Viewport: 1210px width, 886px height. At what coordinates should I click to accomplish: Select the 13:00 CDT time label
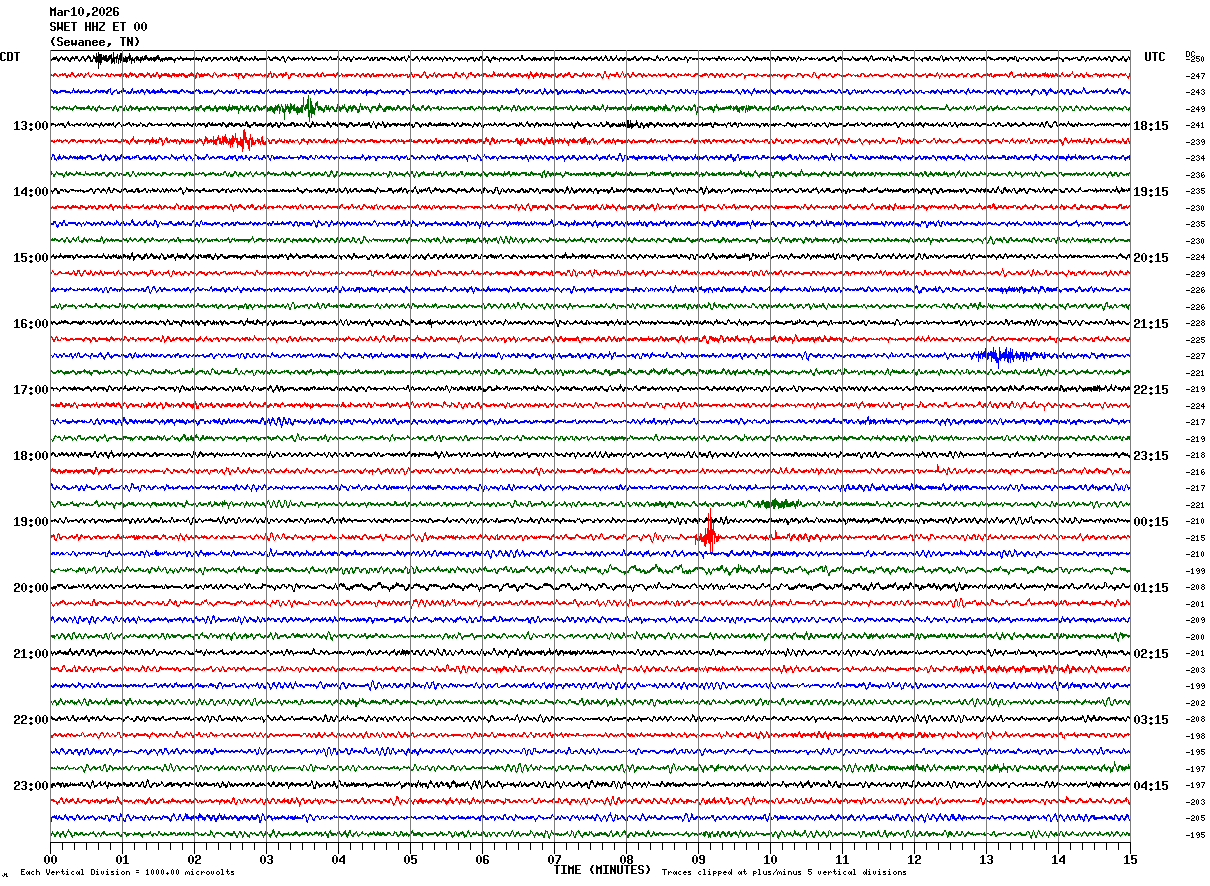coord(30,126)
